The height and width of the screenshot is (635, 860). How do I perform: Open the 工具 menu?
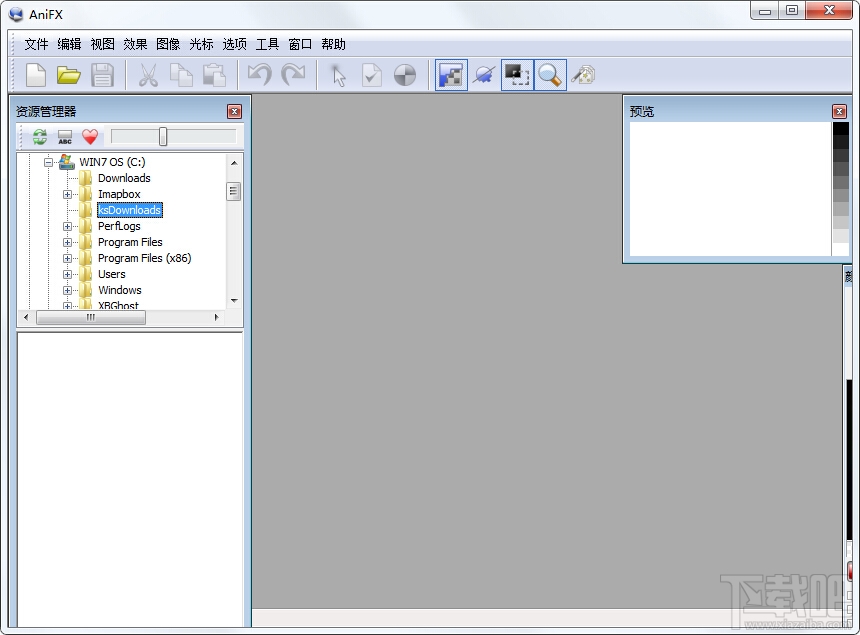(x=268, y=44)
